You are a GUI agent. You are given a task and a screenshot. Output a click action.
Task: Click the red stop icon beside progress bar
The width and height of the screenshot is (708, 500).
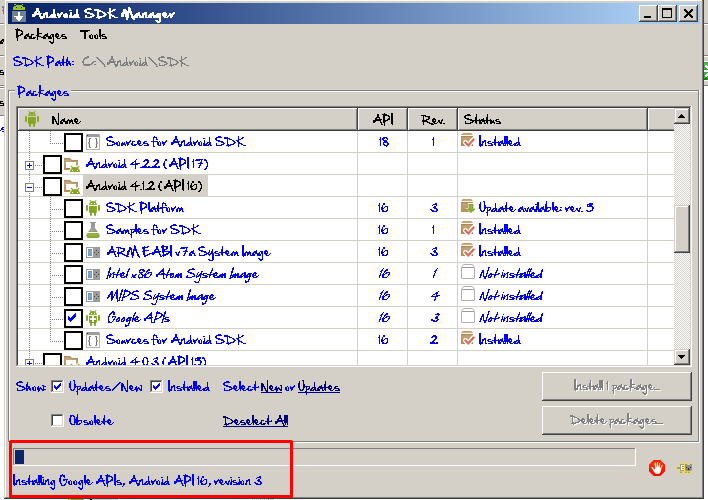pos(657,468)
